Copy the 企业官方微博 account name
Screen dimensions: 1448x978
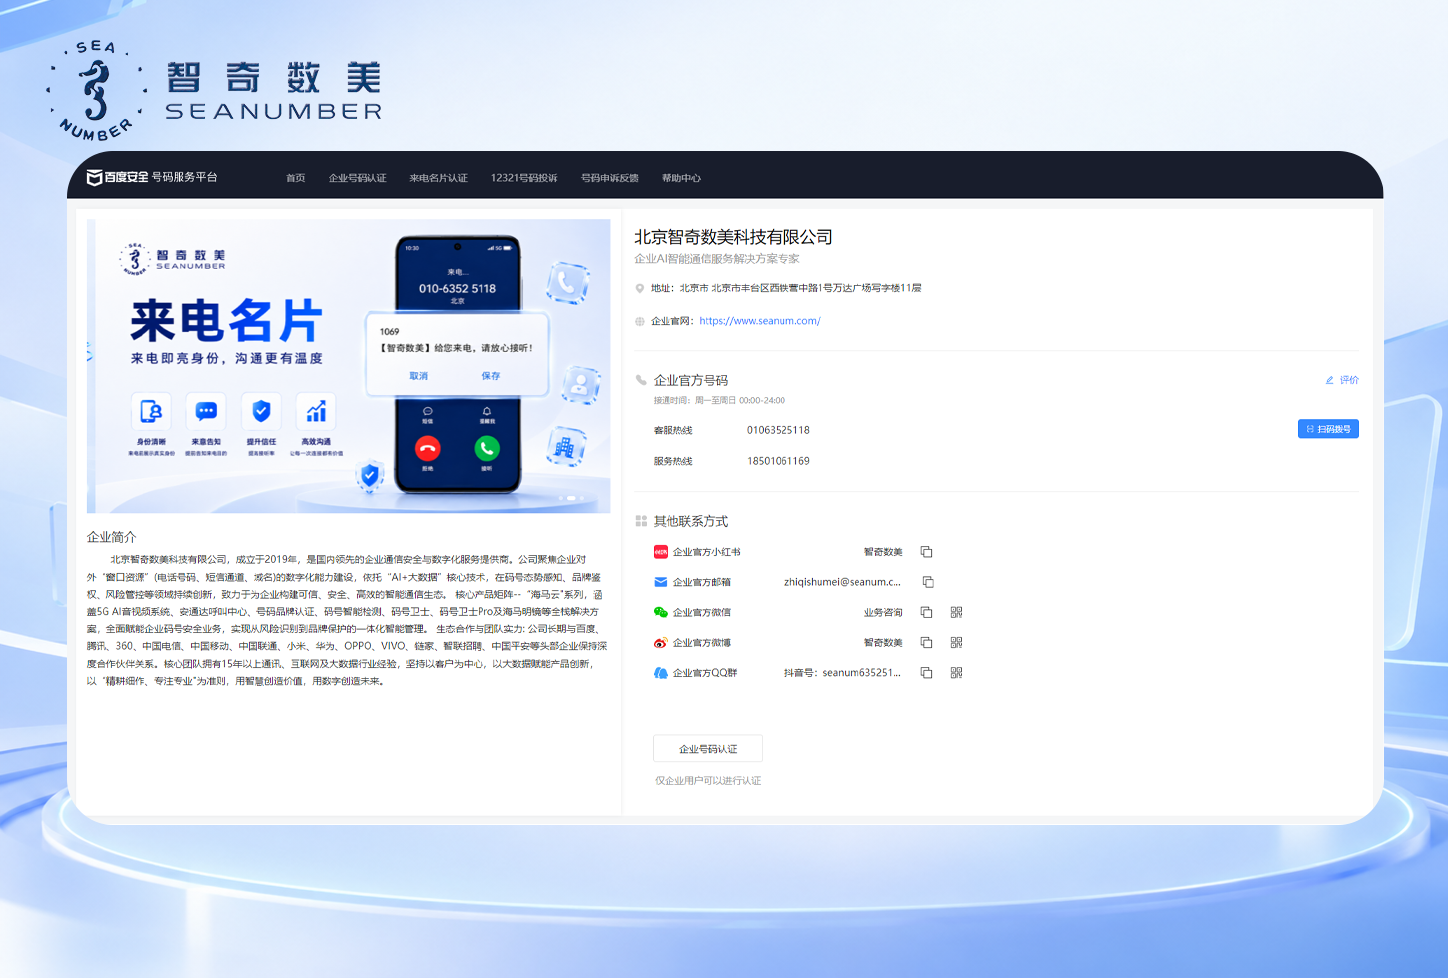click(x=927, y=643)
